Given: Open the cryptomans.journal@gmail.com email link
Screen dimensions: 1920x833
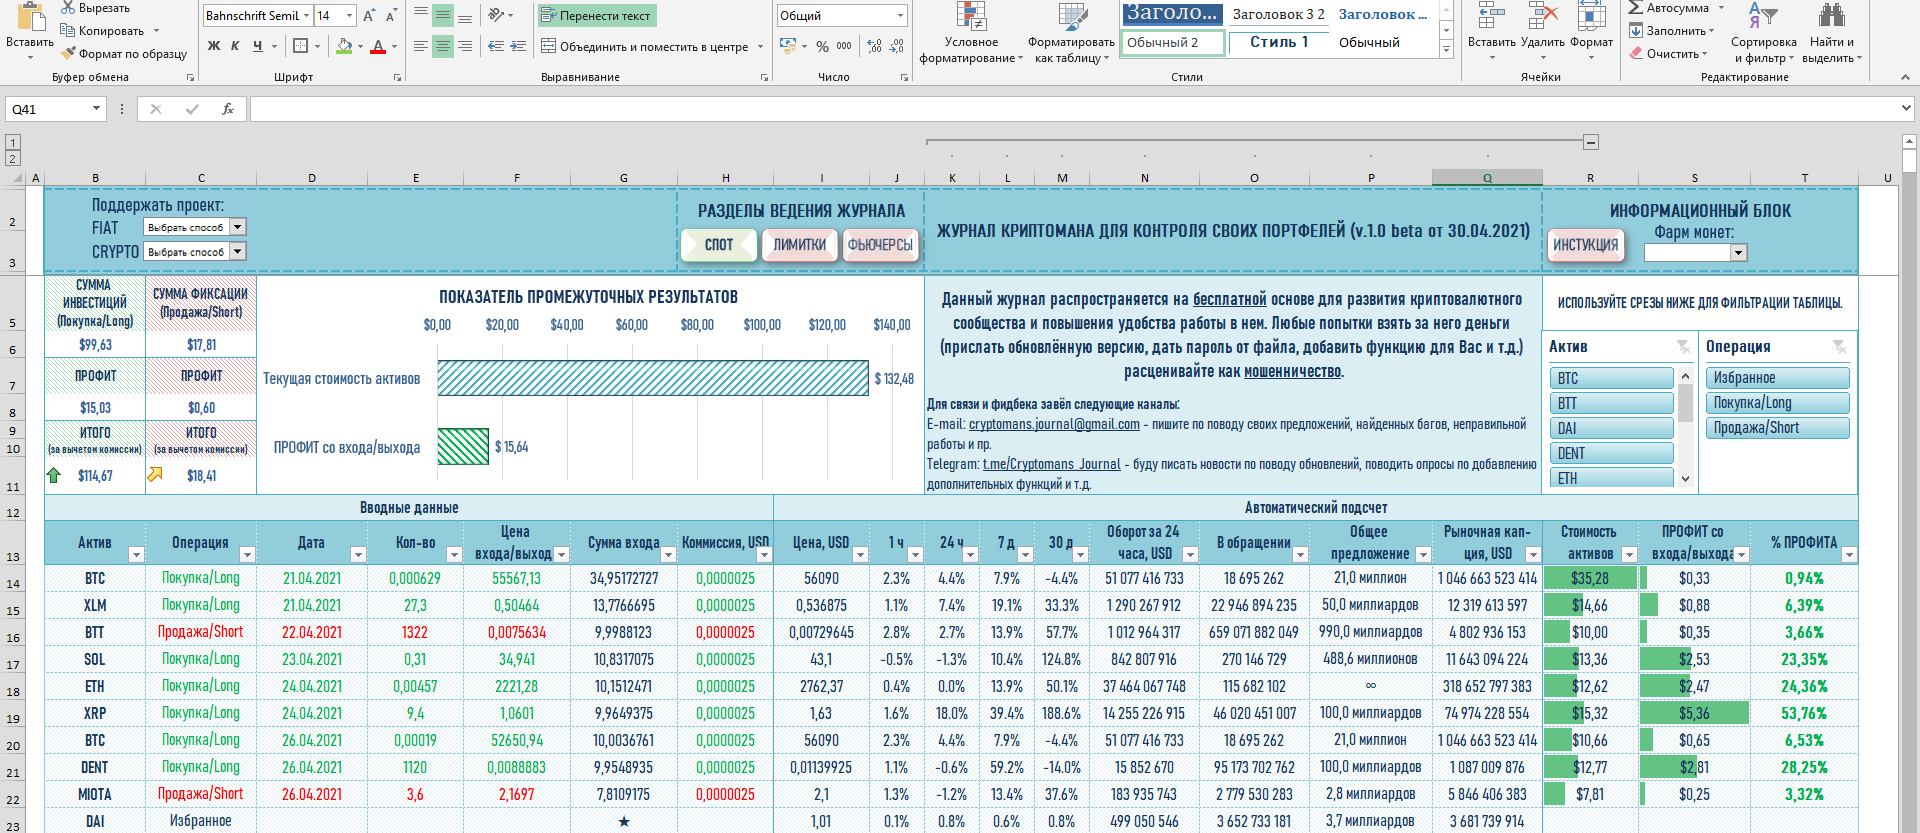Looking at the screenshot, I should pyautogui.click(x=1054, y=424).
